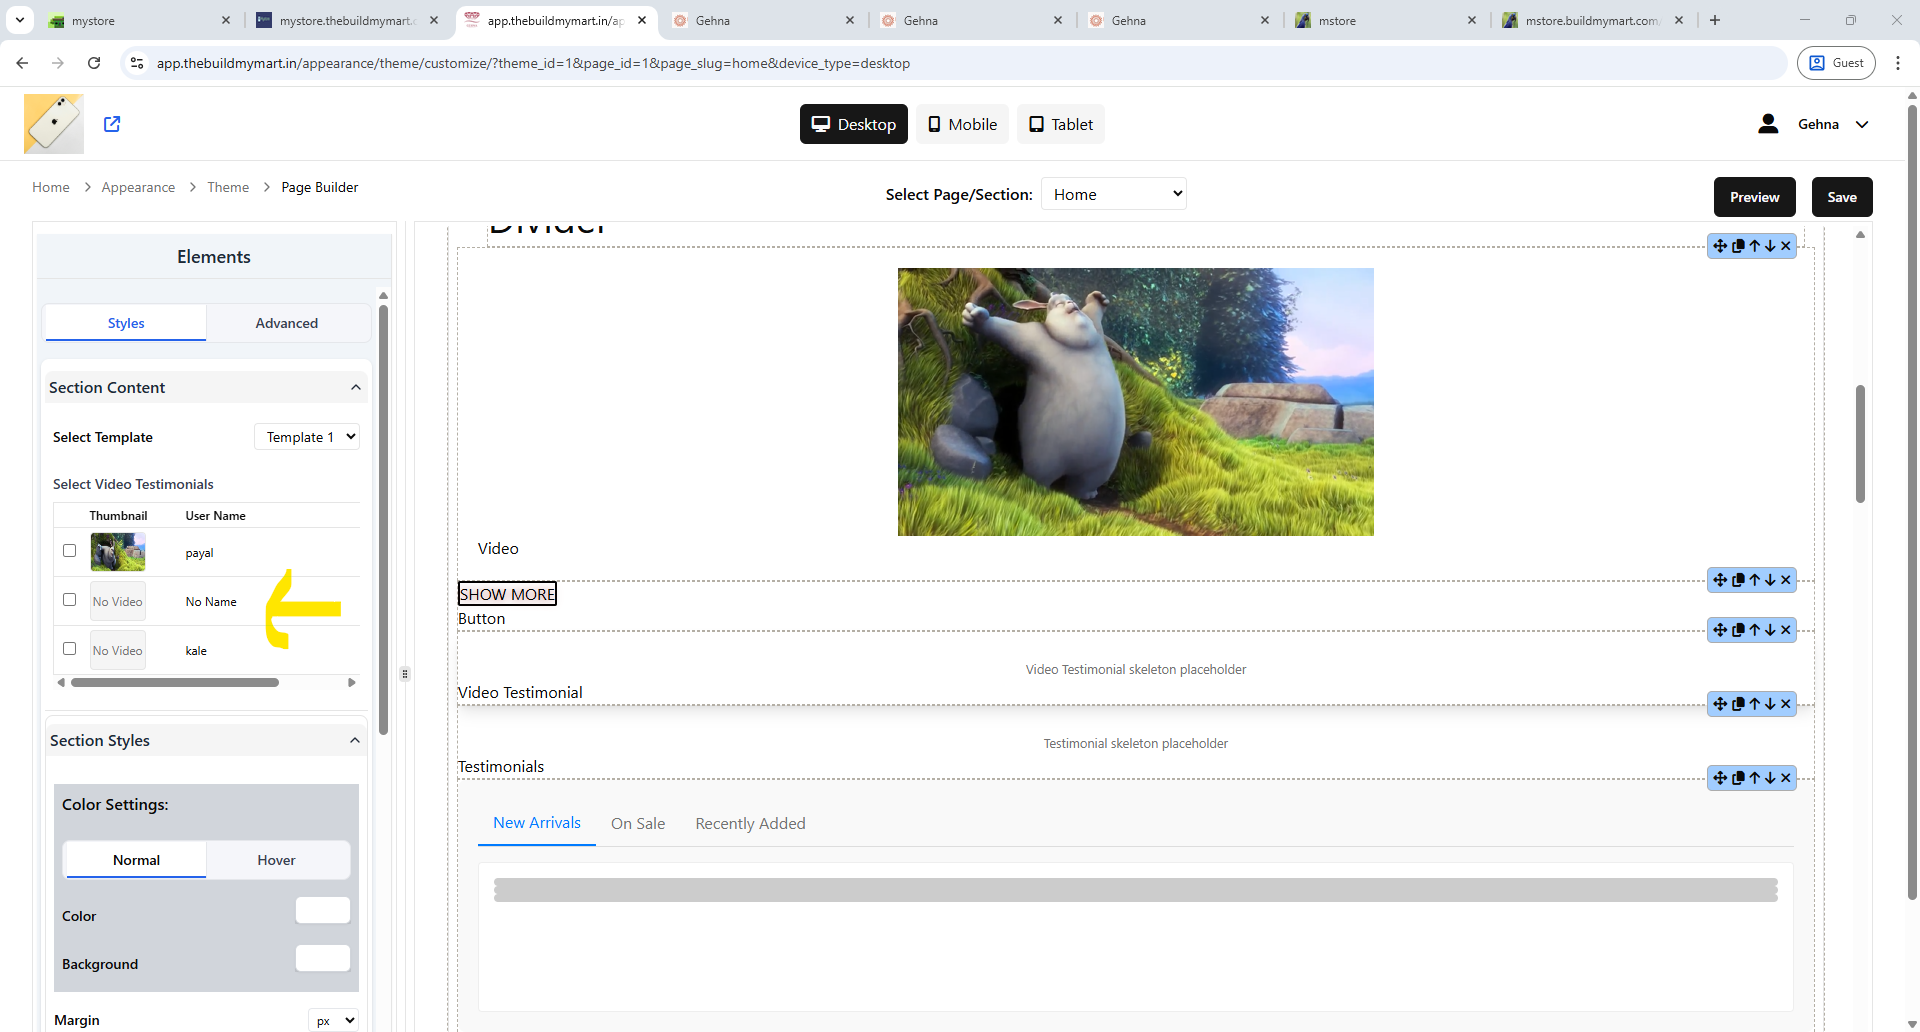The image size is (1920, 1032).
Task: Open the store in new tab icon
Action: click(112, 124)
